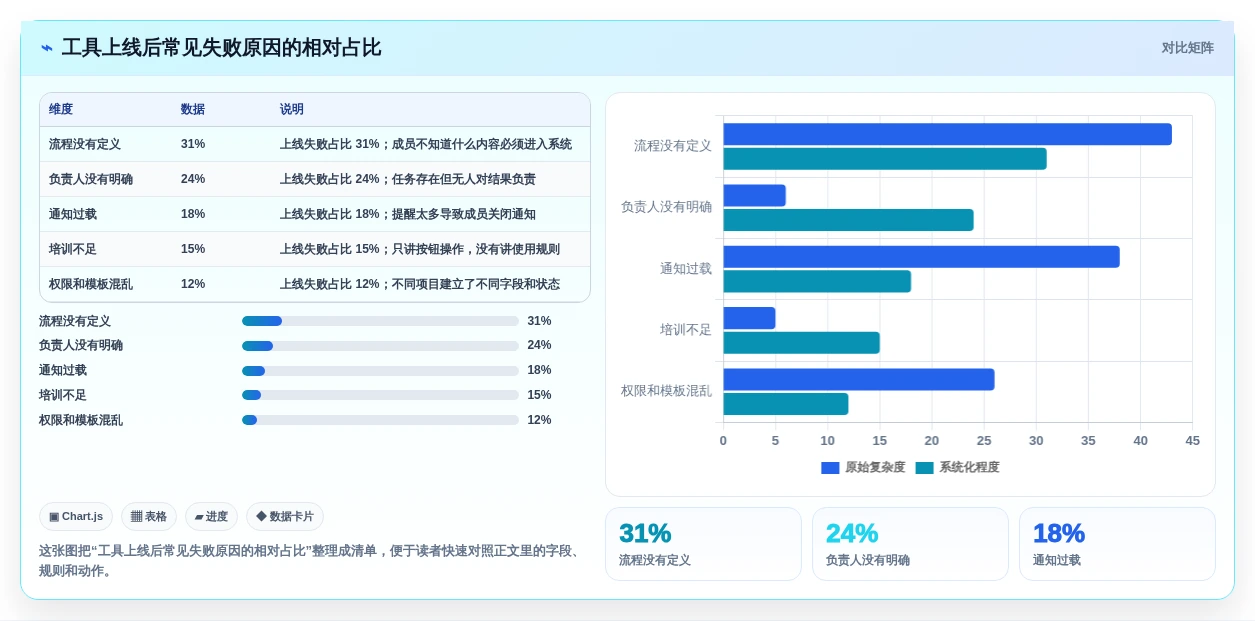Click description '只讲按钮操作，没有讲使用规则'
The height and width of the screenshot is (621, 1255).
(475, 249)
